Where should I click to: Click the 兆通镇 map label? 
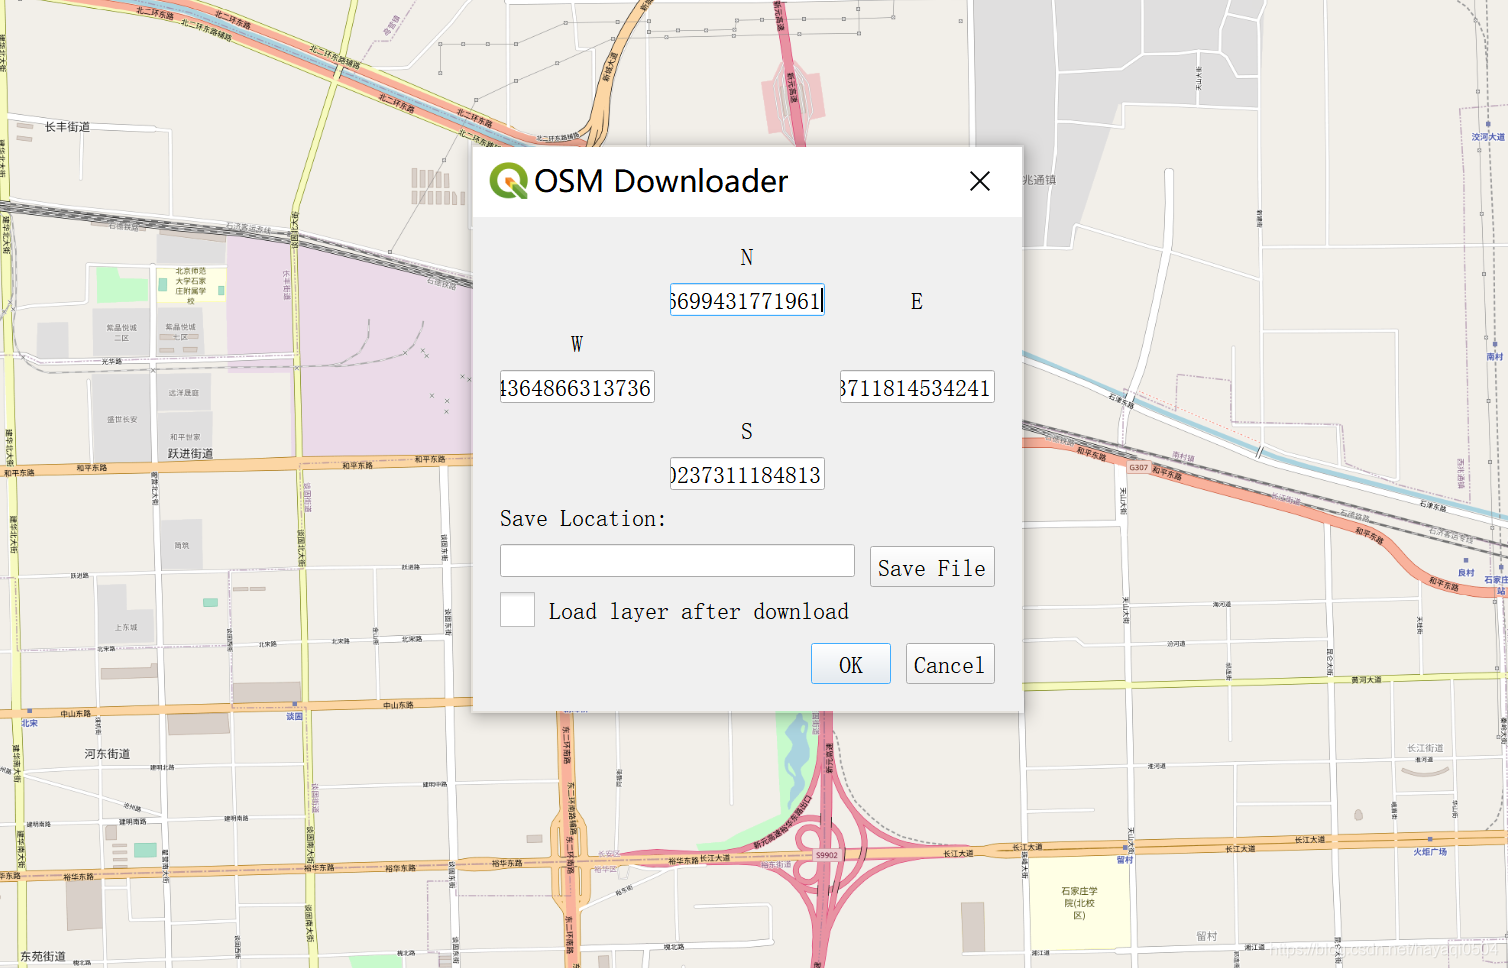click(1039, 180)
